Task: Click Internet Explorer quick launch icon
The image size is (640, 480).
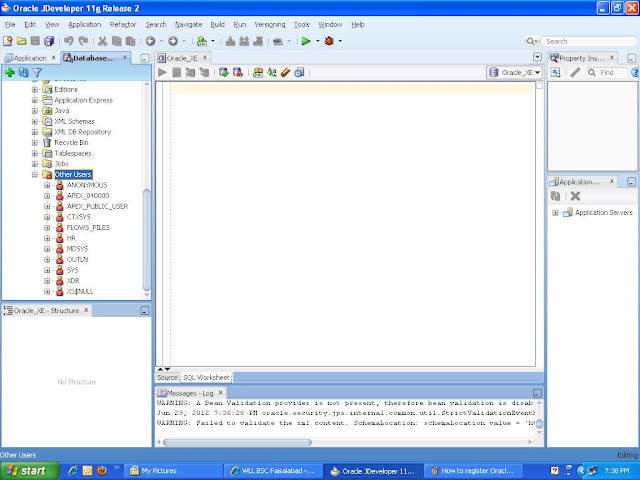Action: [73, 471]
